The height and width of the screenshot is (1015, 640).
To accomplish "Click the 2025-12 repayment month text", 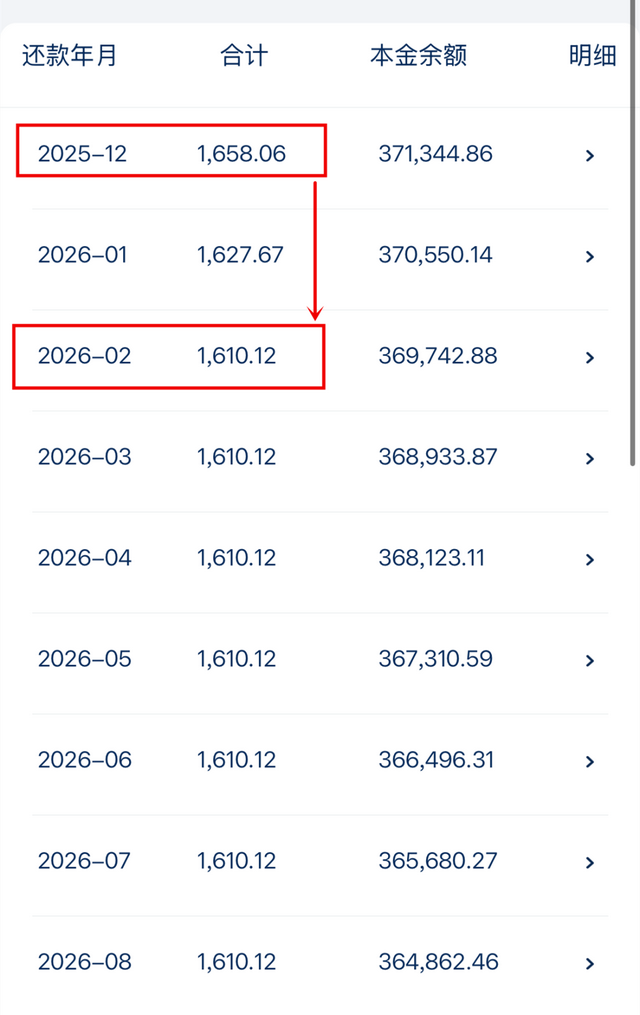I will tap(82, 154).
